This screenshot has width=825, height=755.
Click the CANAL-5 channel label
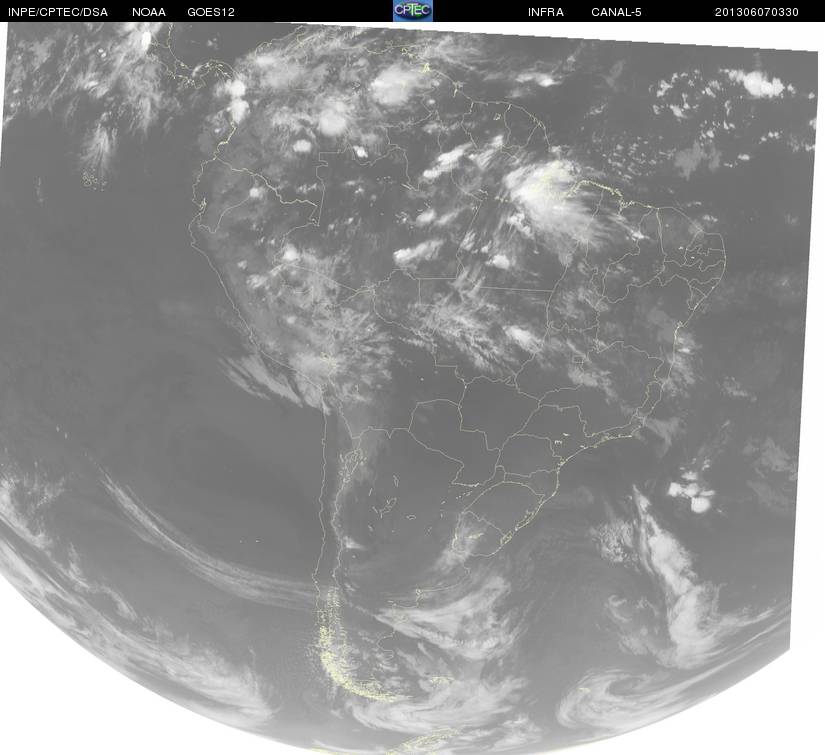[616, 12]
